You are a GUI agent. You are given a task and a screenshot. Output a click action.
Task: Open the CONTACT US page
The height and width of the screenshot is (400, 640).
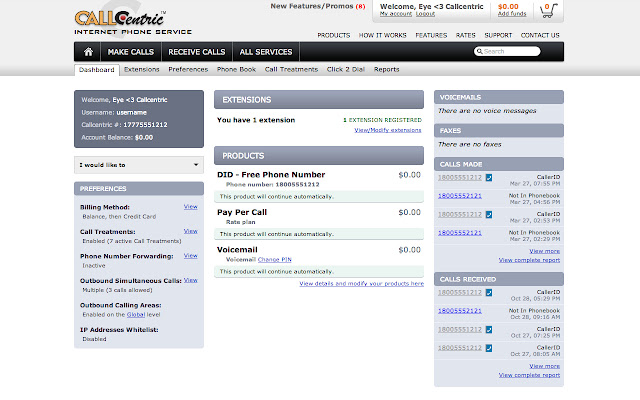point(540,36)
